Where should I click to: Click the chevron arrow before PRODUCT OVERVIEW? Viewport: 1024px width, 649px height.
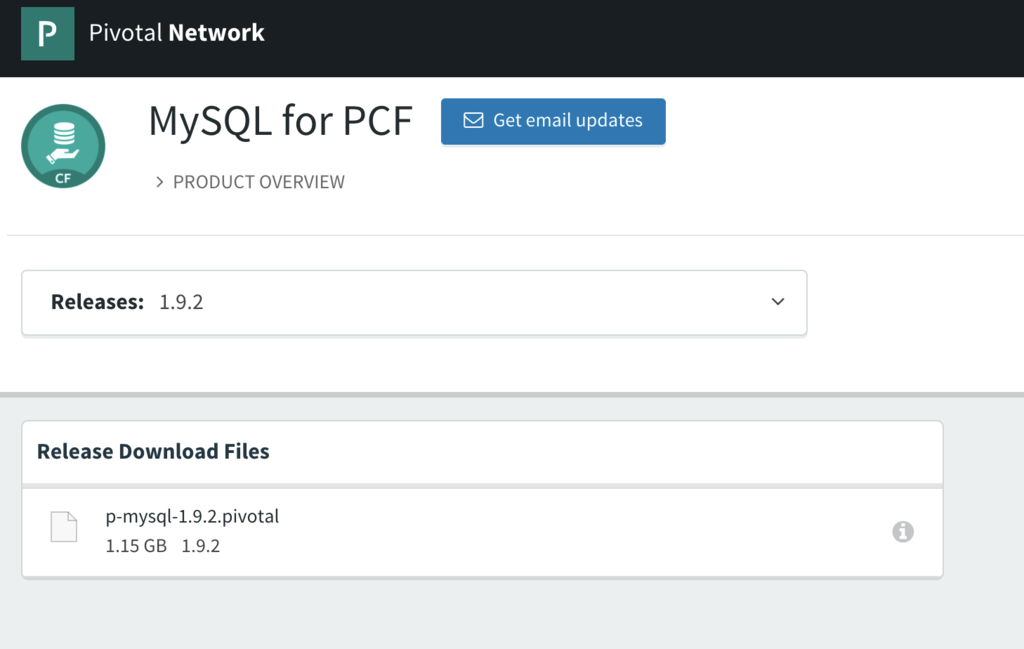click(159, 182)
